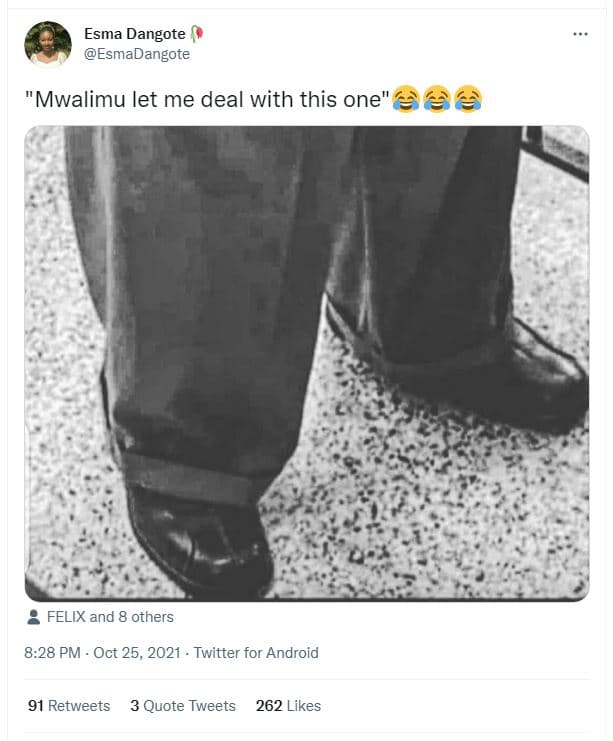Show the FELIX and 8 others tagged list

tap(110, 617)
